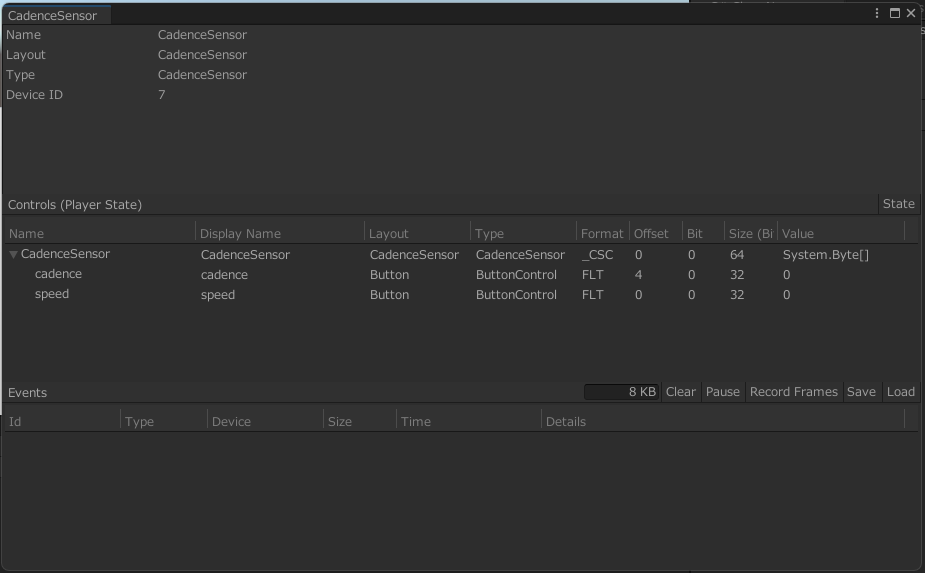The image size is (925, 573).
Task: Toggle Record Frames
Action: [x=793, y=392]
